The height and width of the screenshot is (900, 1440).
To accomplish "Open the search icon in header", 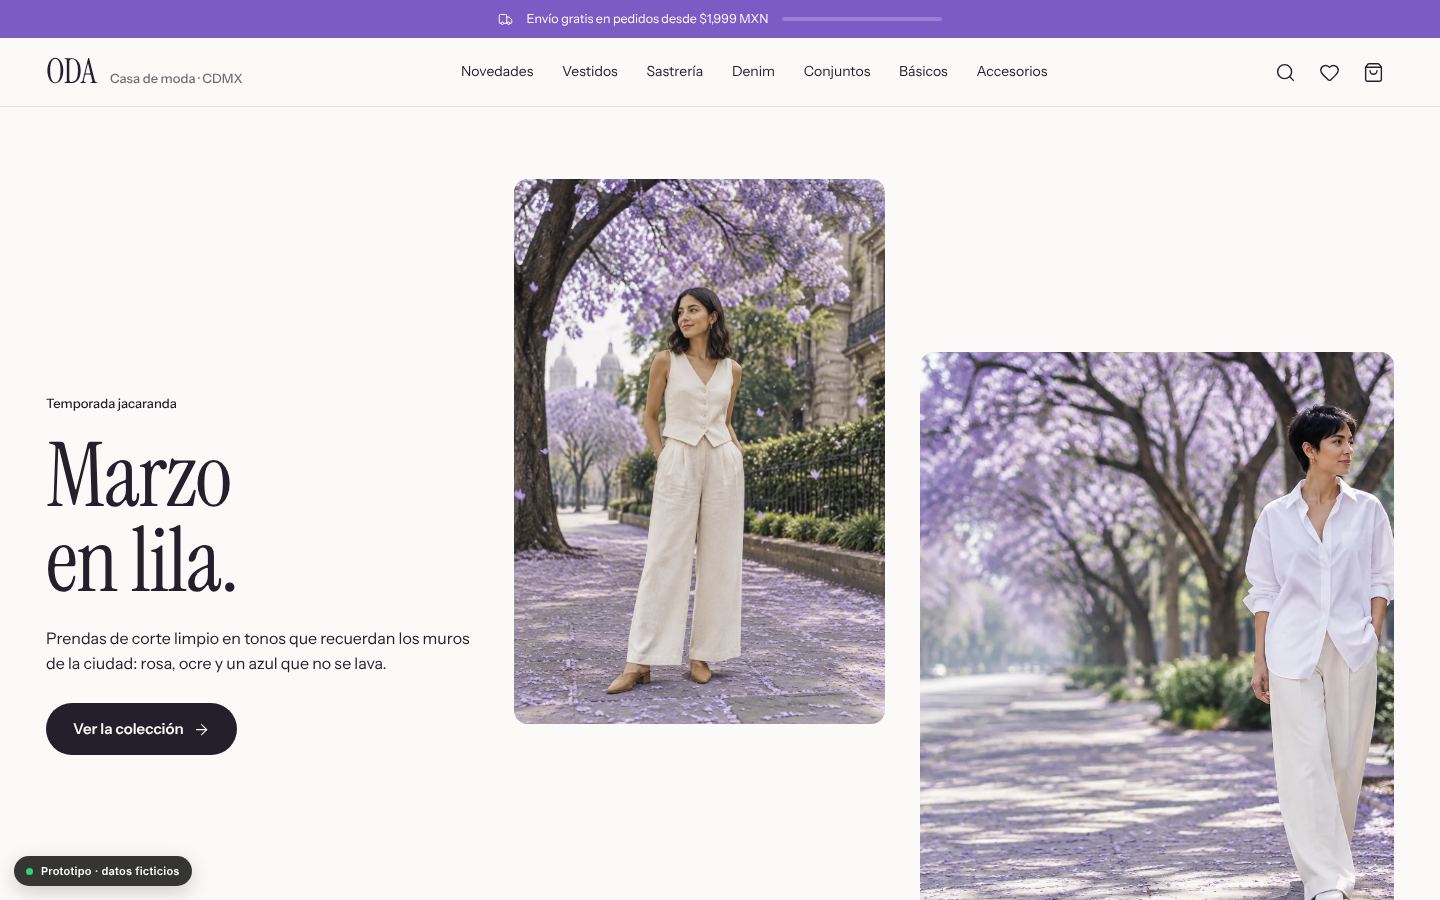I will pos(1285,72).
